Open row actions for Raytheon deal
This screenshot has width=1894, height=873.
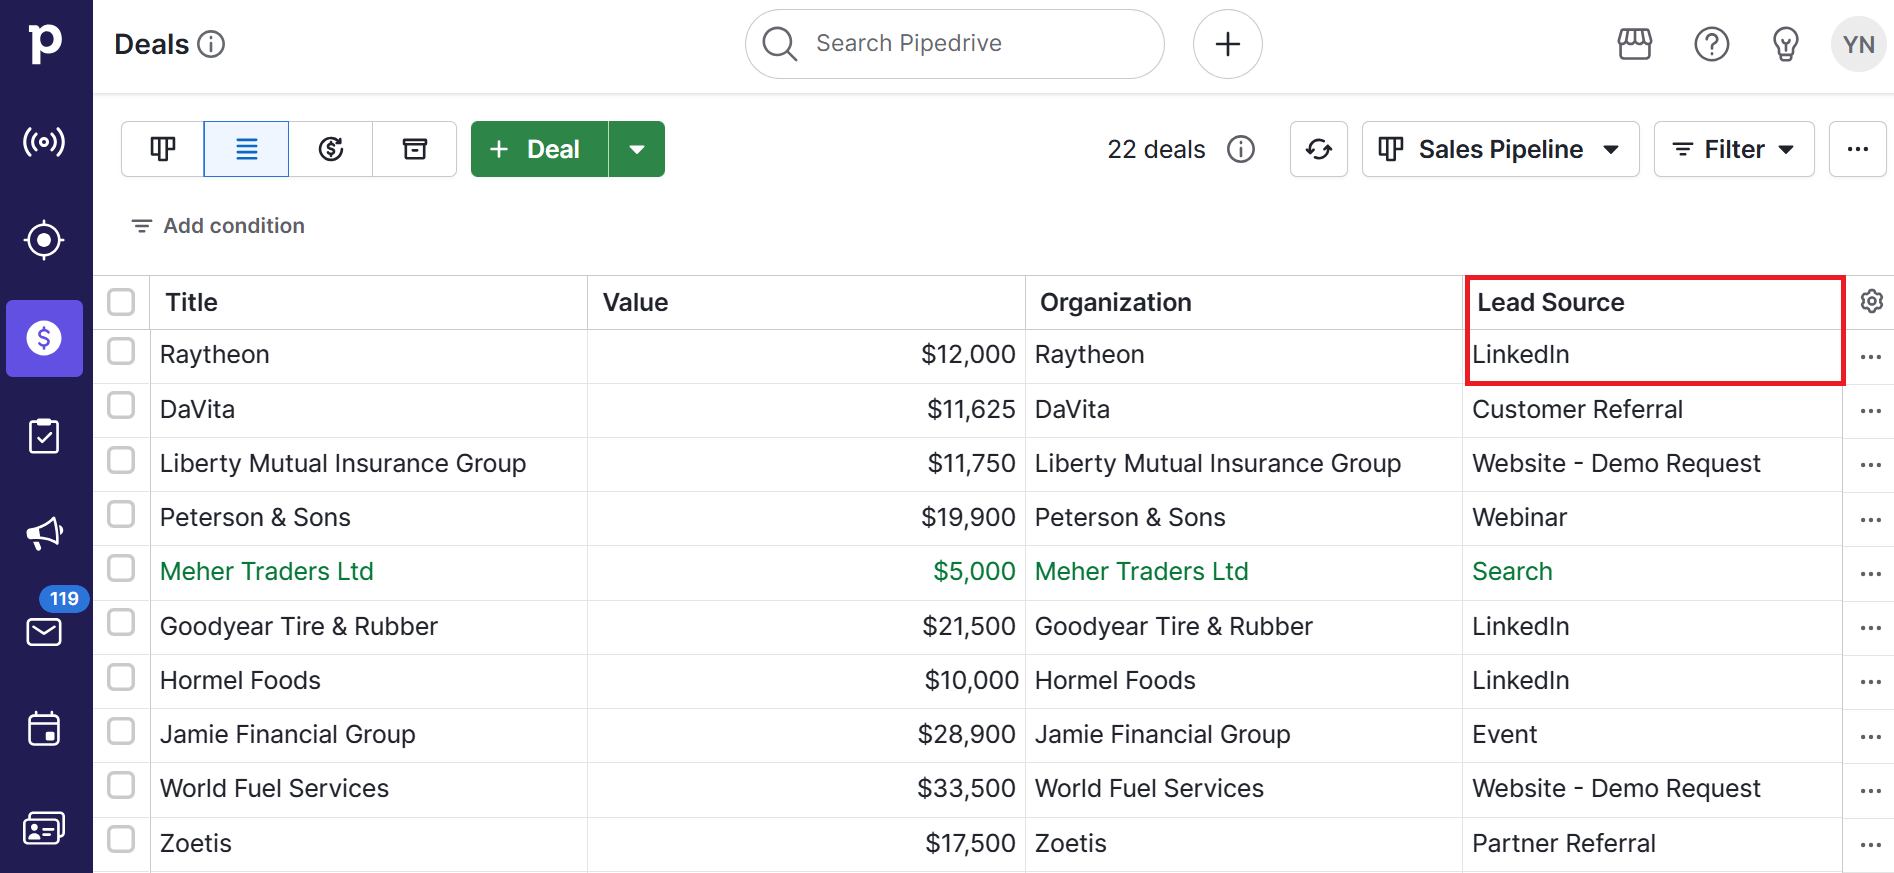(x=1871, y=357)
